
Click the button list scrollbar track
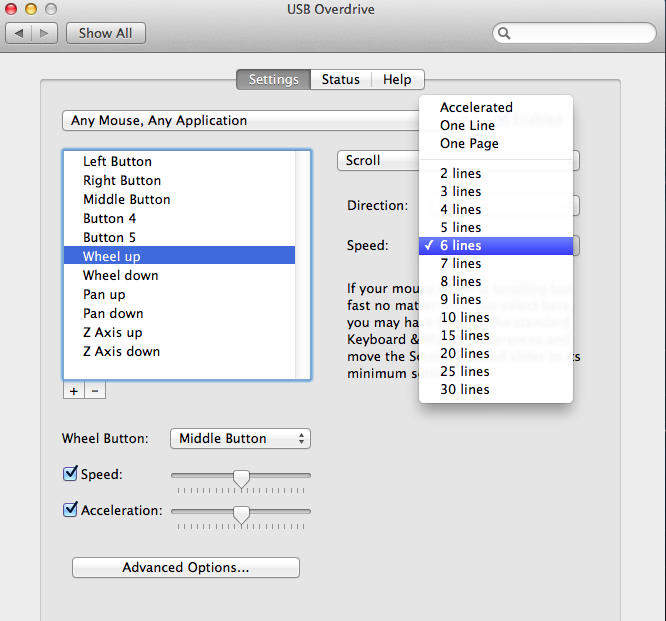tap(302, 265)
